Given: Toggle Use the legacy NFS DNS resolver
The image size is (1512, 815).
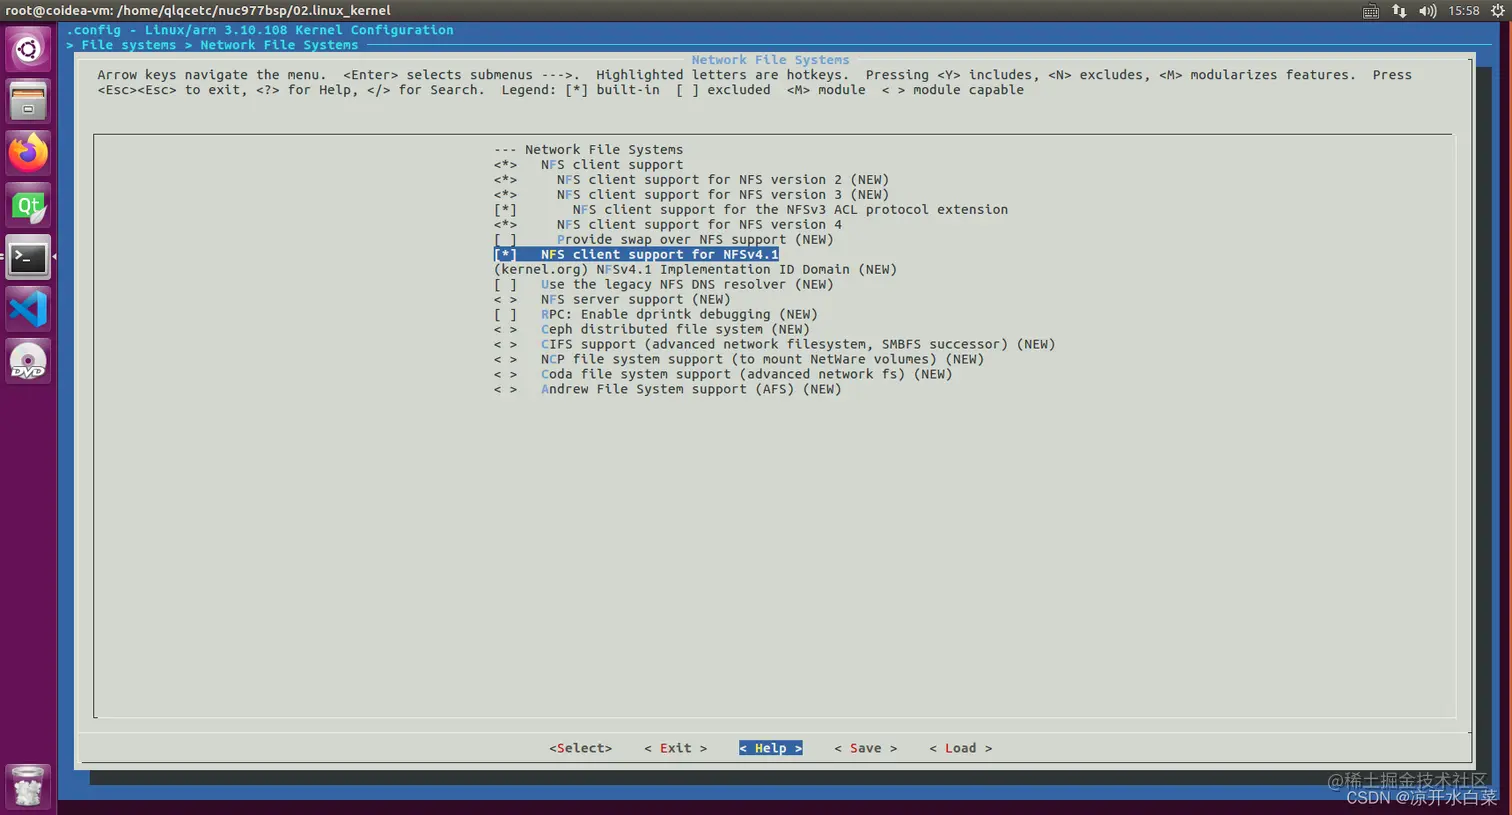Looking at the screenshot, I should click(x=663, y=285).
